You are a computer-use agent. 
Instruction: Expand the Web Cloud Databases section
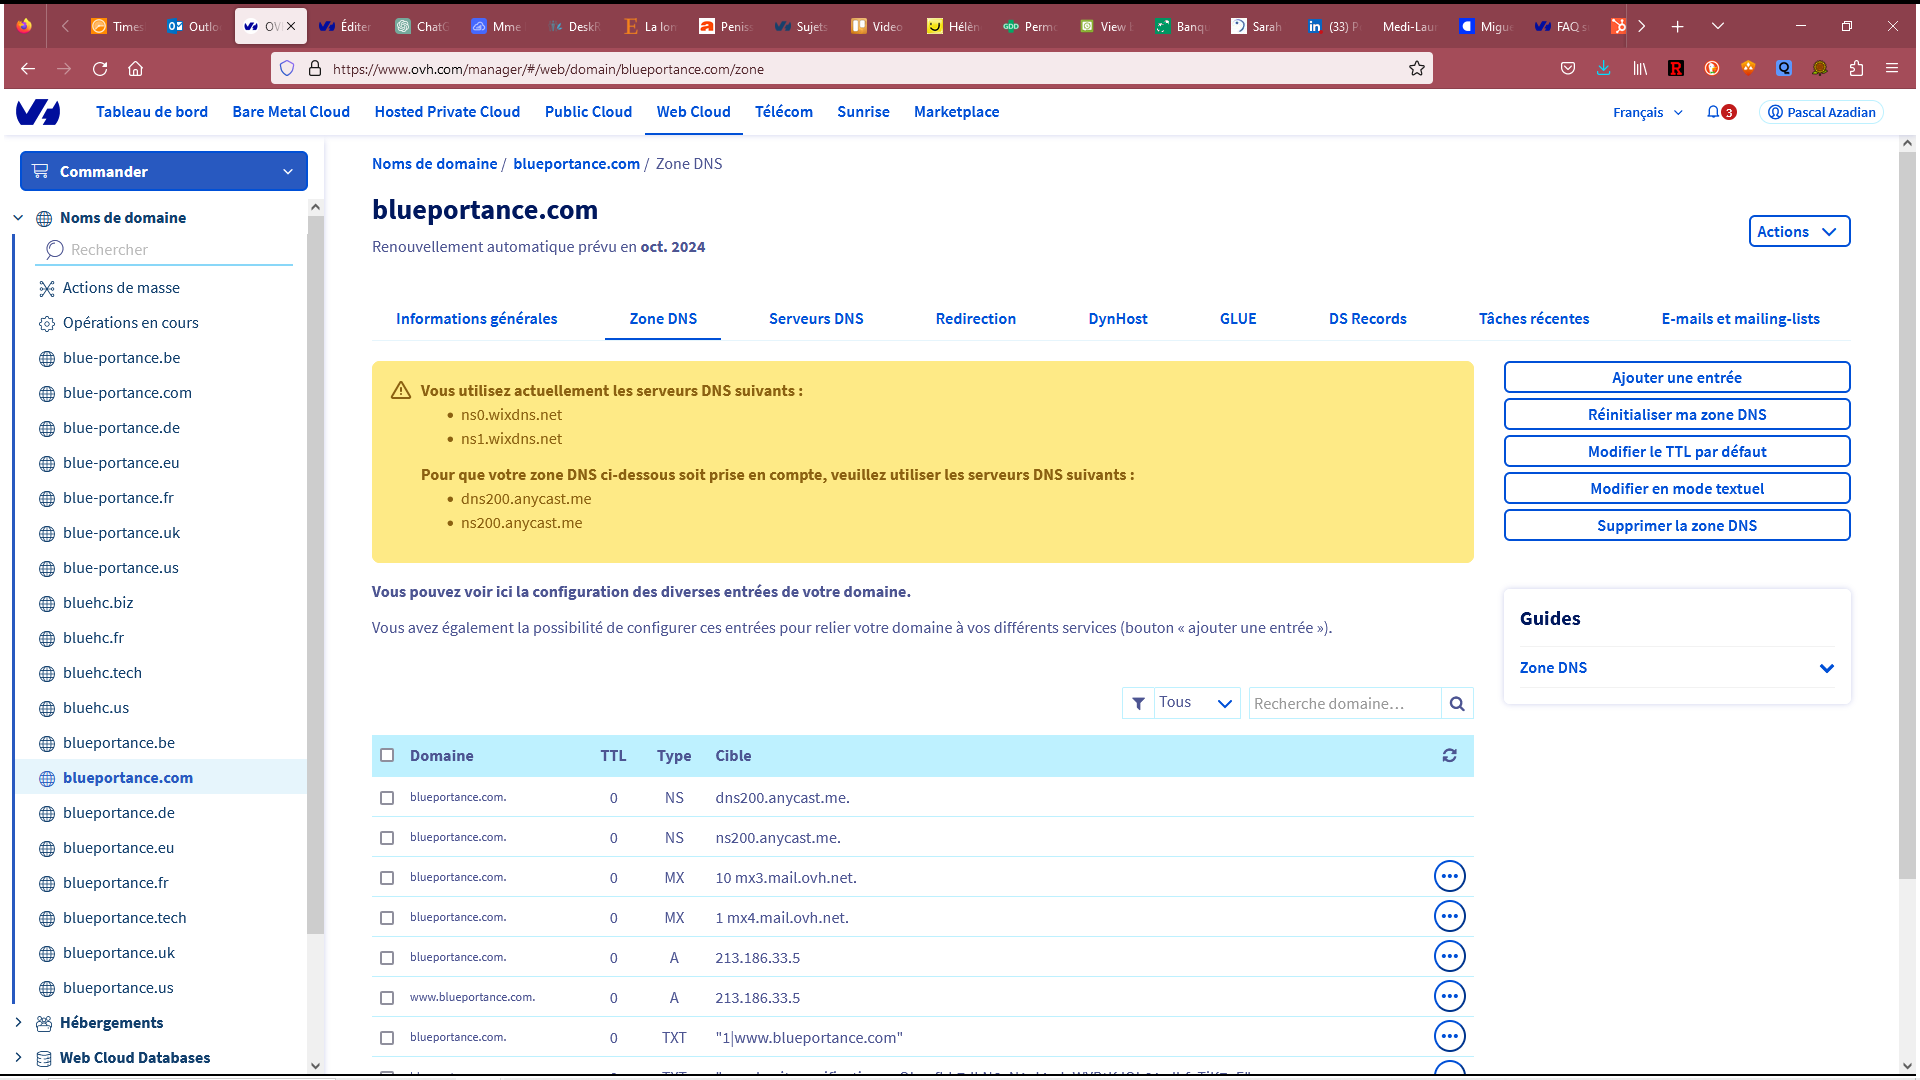(x=18, y=1057)
